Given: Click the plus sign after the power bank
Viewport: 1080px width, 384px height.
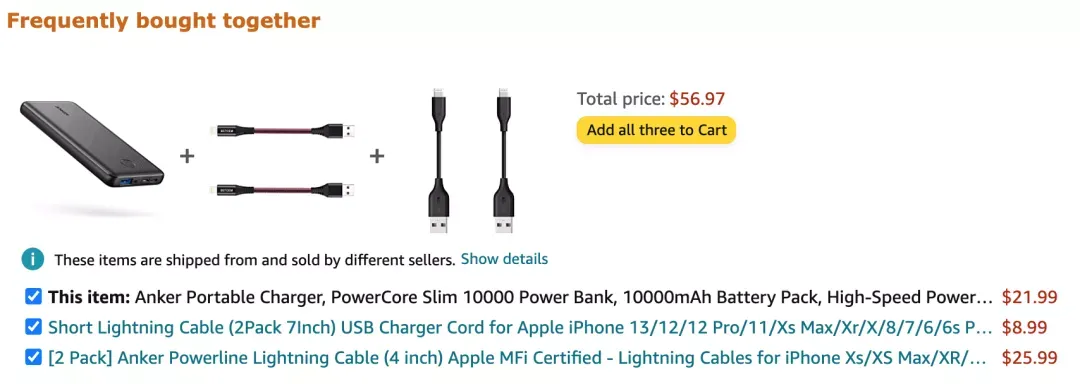Looking at the screenshot, I should click(187, 156).
